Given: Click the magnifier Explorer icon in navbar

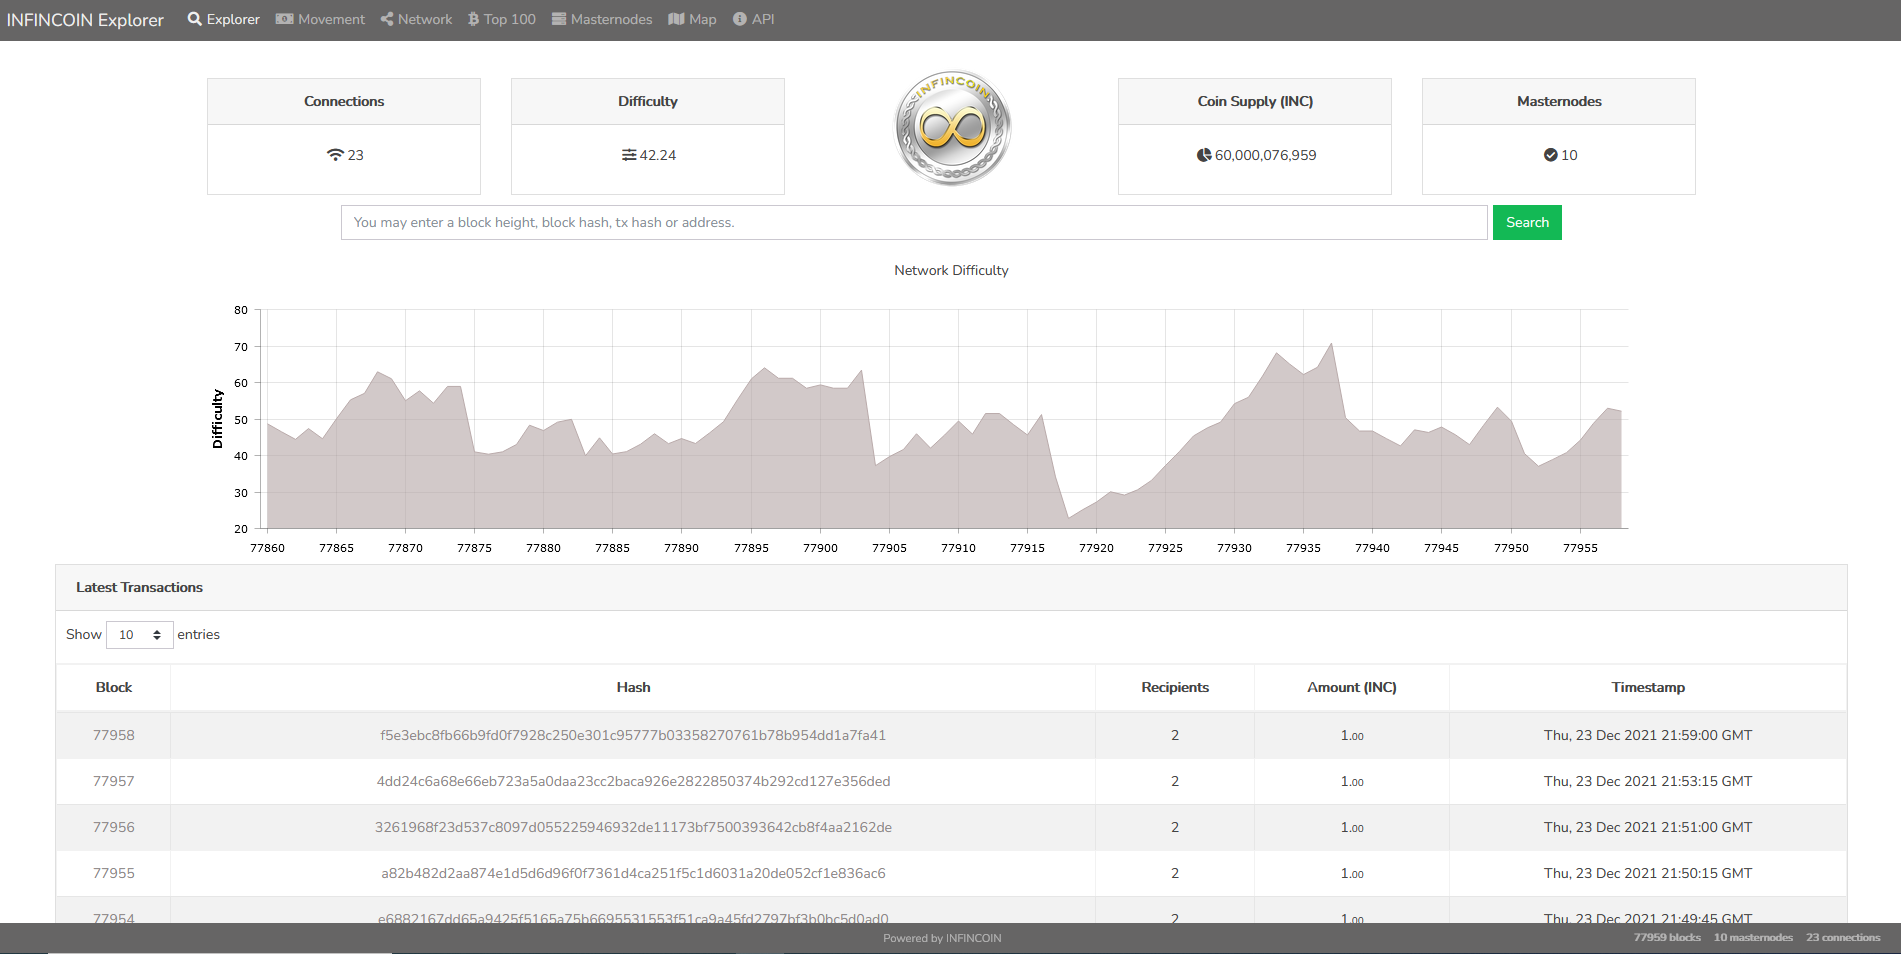Looking at the screenshot, I should point(195,19).
